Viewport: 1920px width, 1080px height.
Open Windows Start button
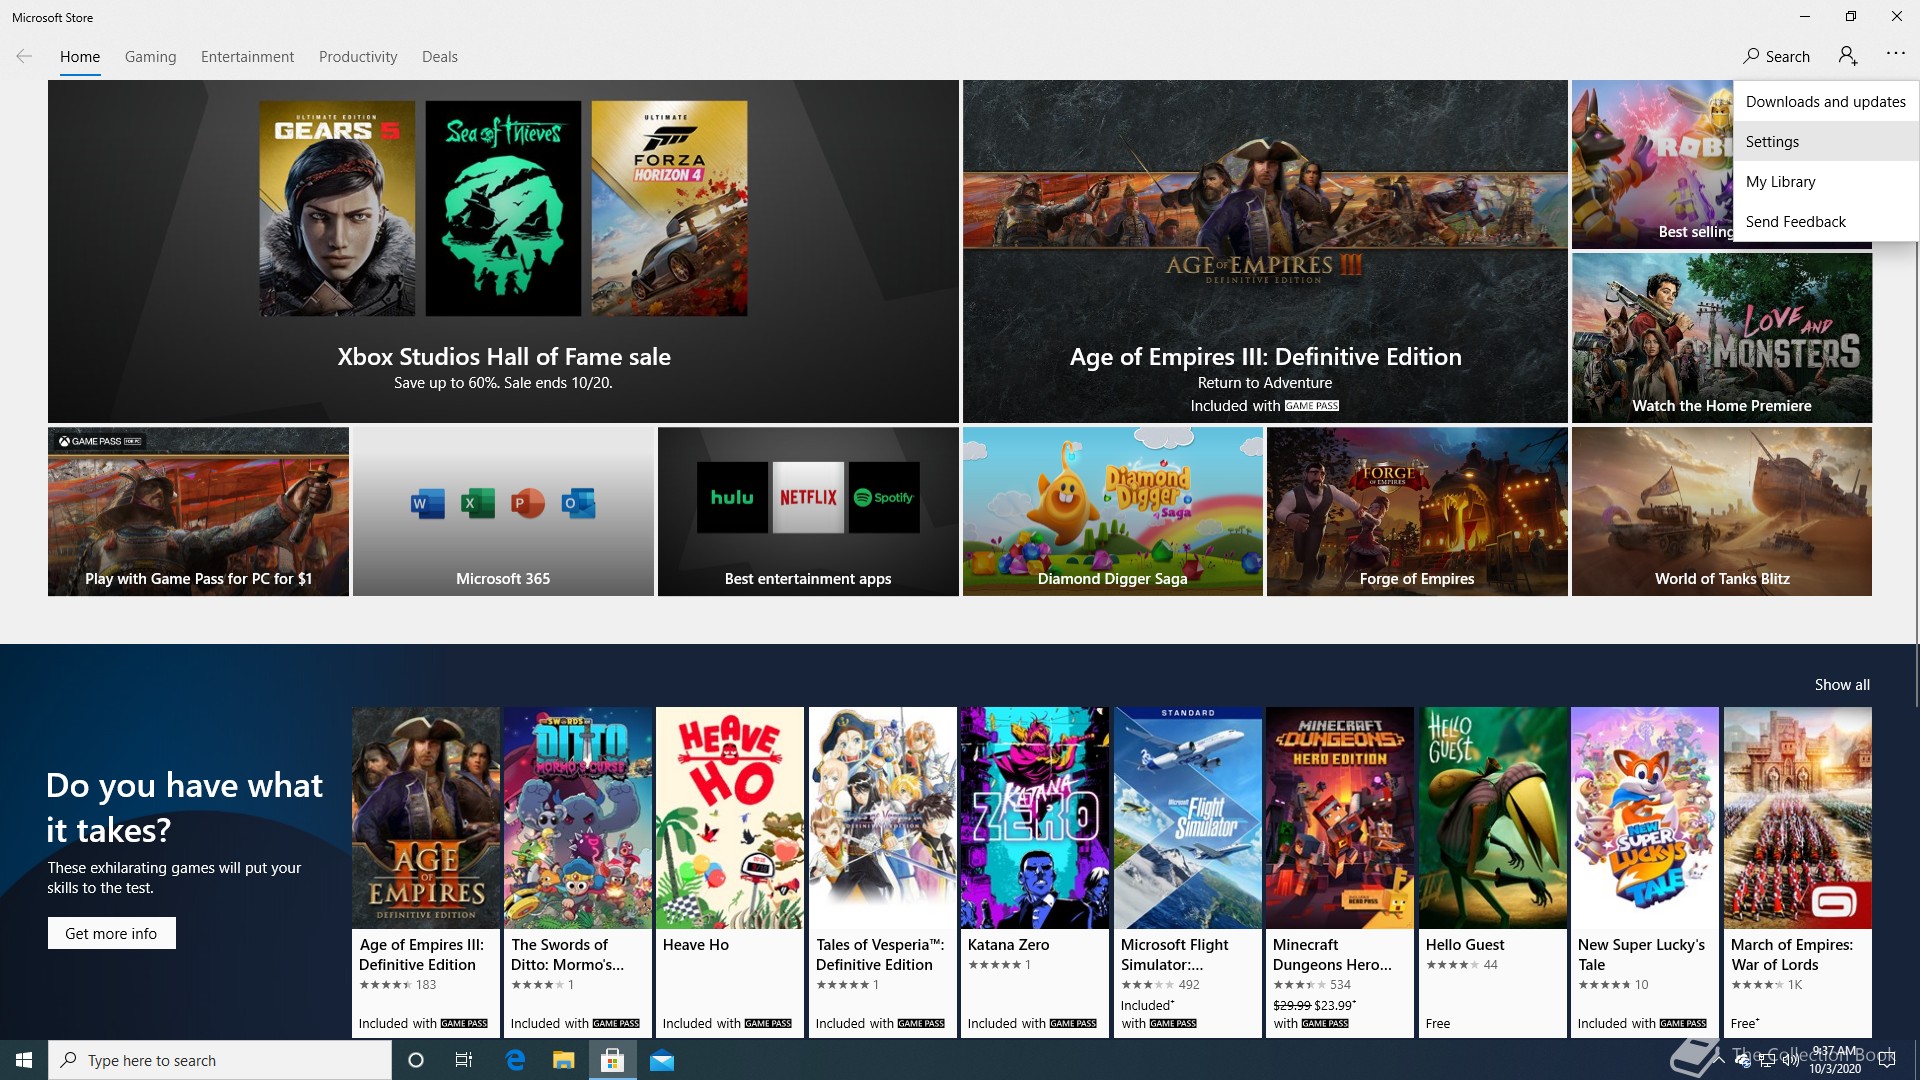[x=24, y=1060]
